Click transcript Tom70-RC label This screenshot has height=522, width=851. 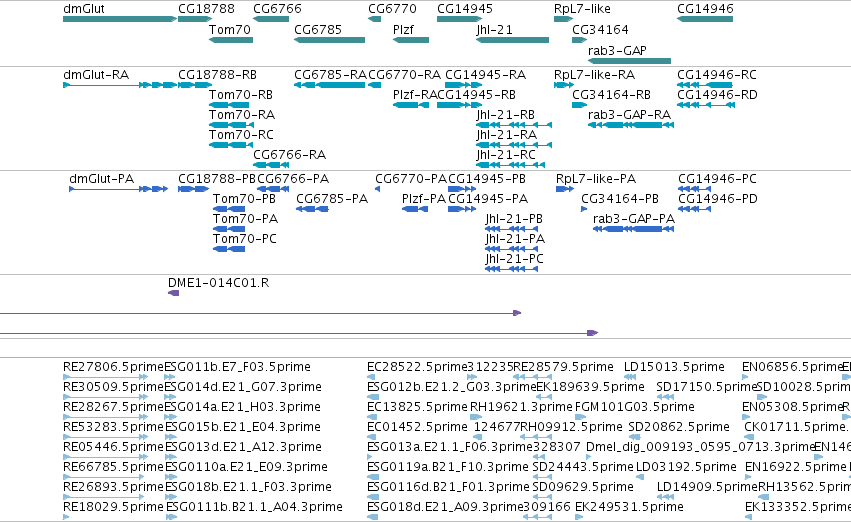pos(241,135)
